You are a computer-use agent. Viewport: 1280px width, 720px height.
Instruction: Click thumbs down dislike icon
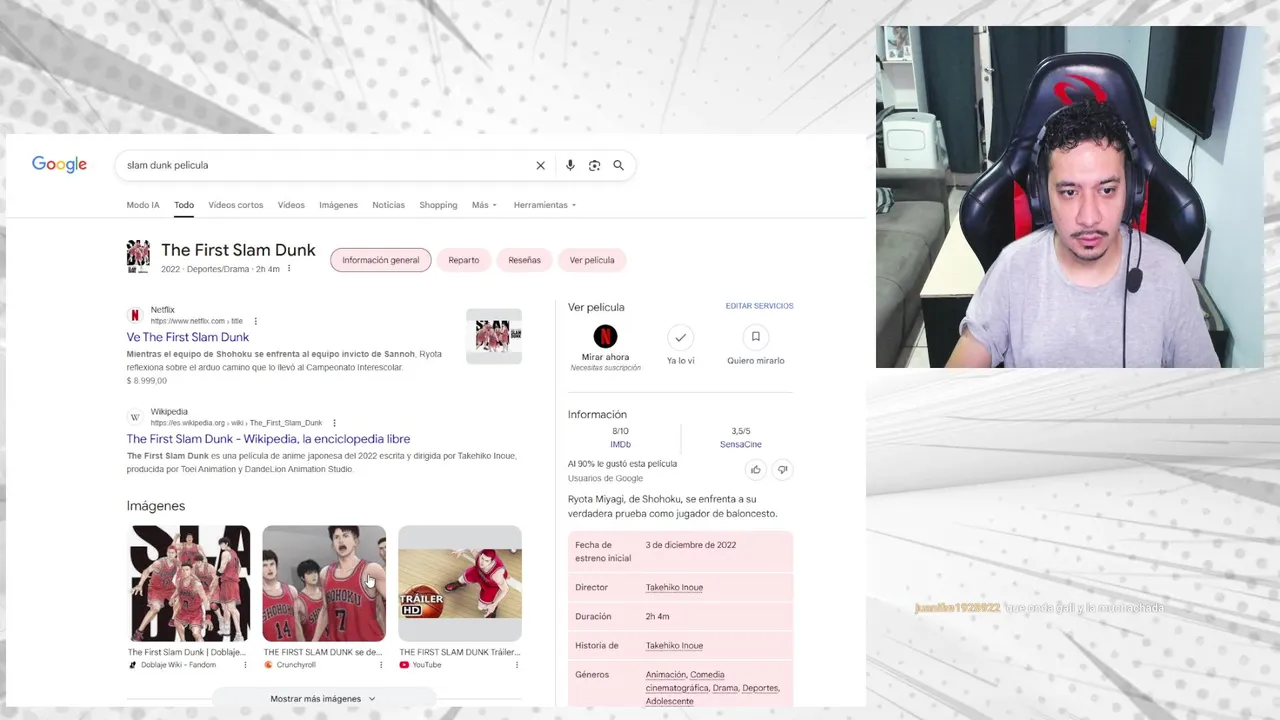point(782,469)
